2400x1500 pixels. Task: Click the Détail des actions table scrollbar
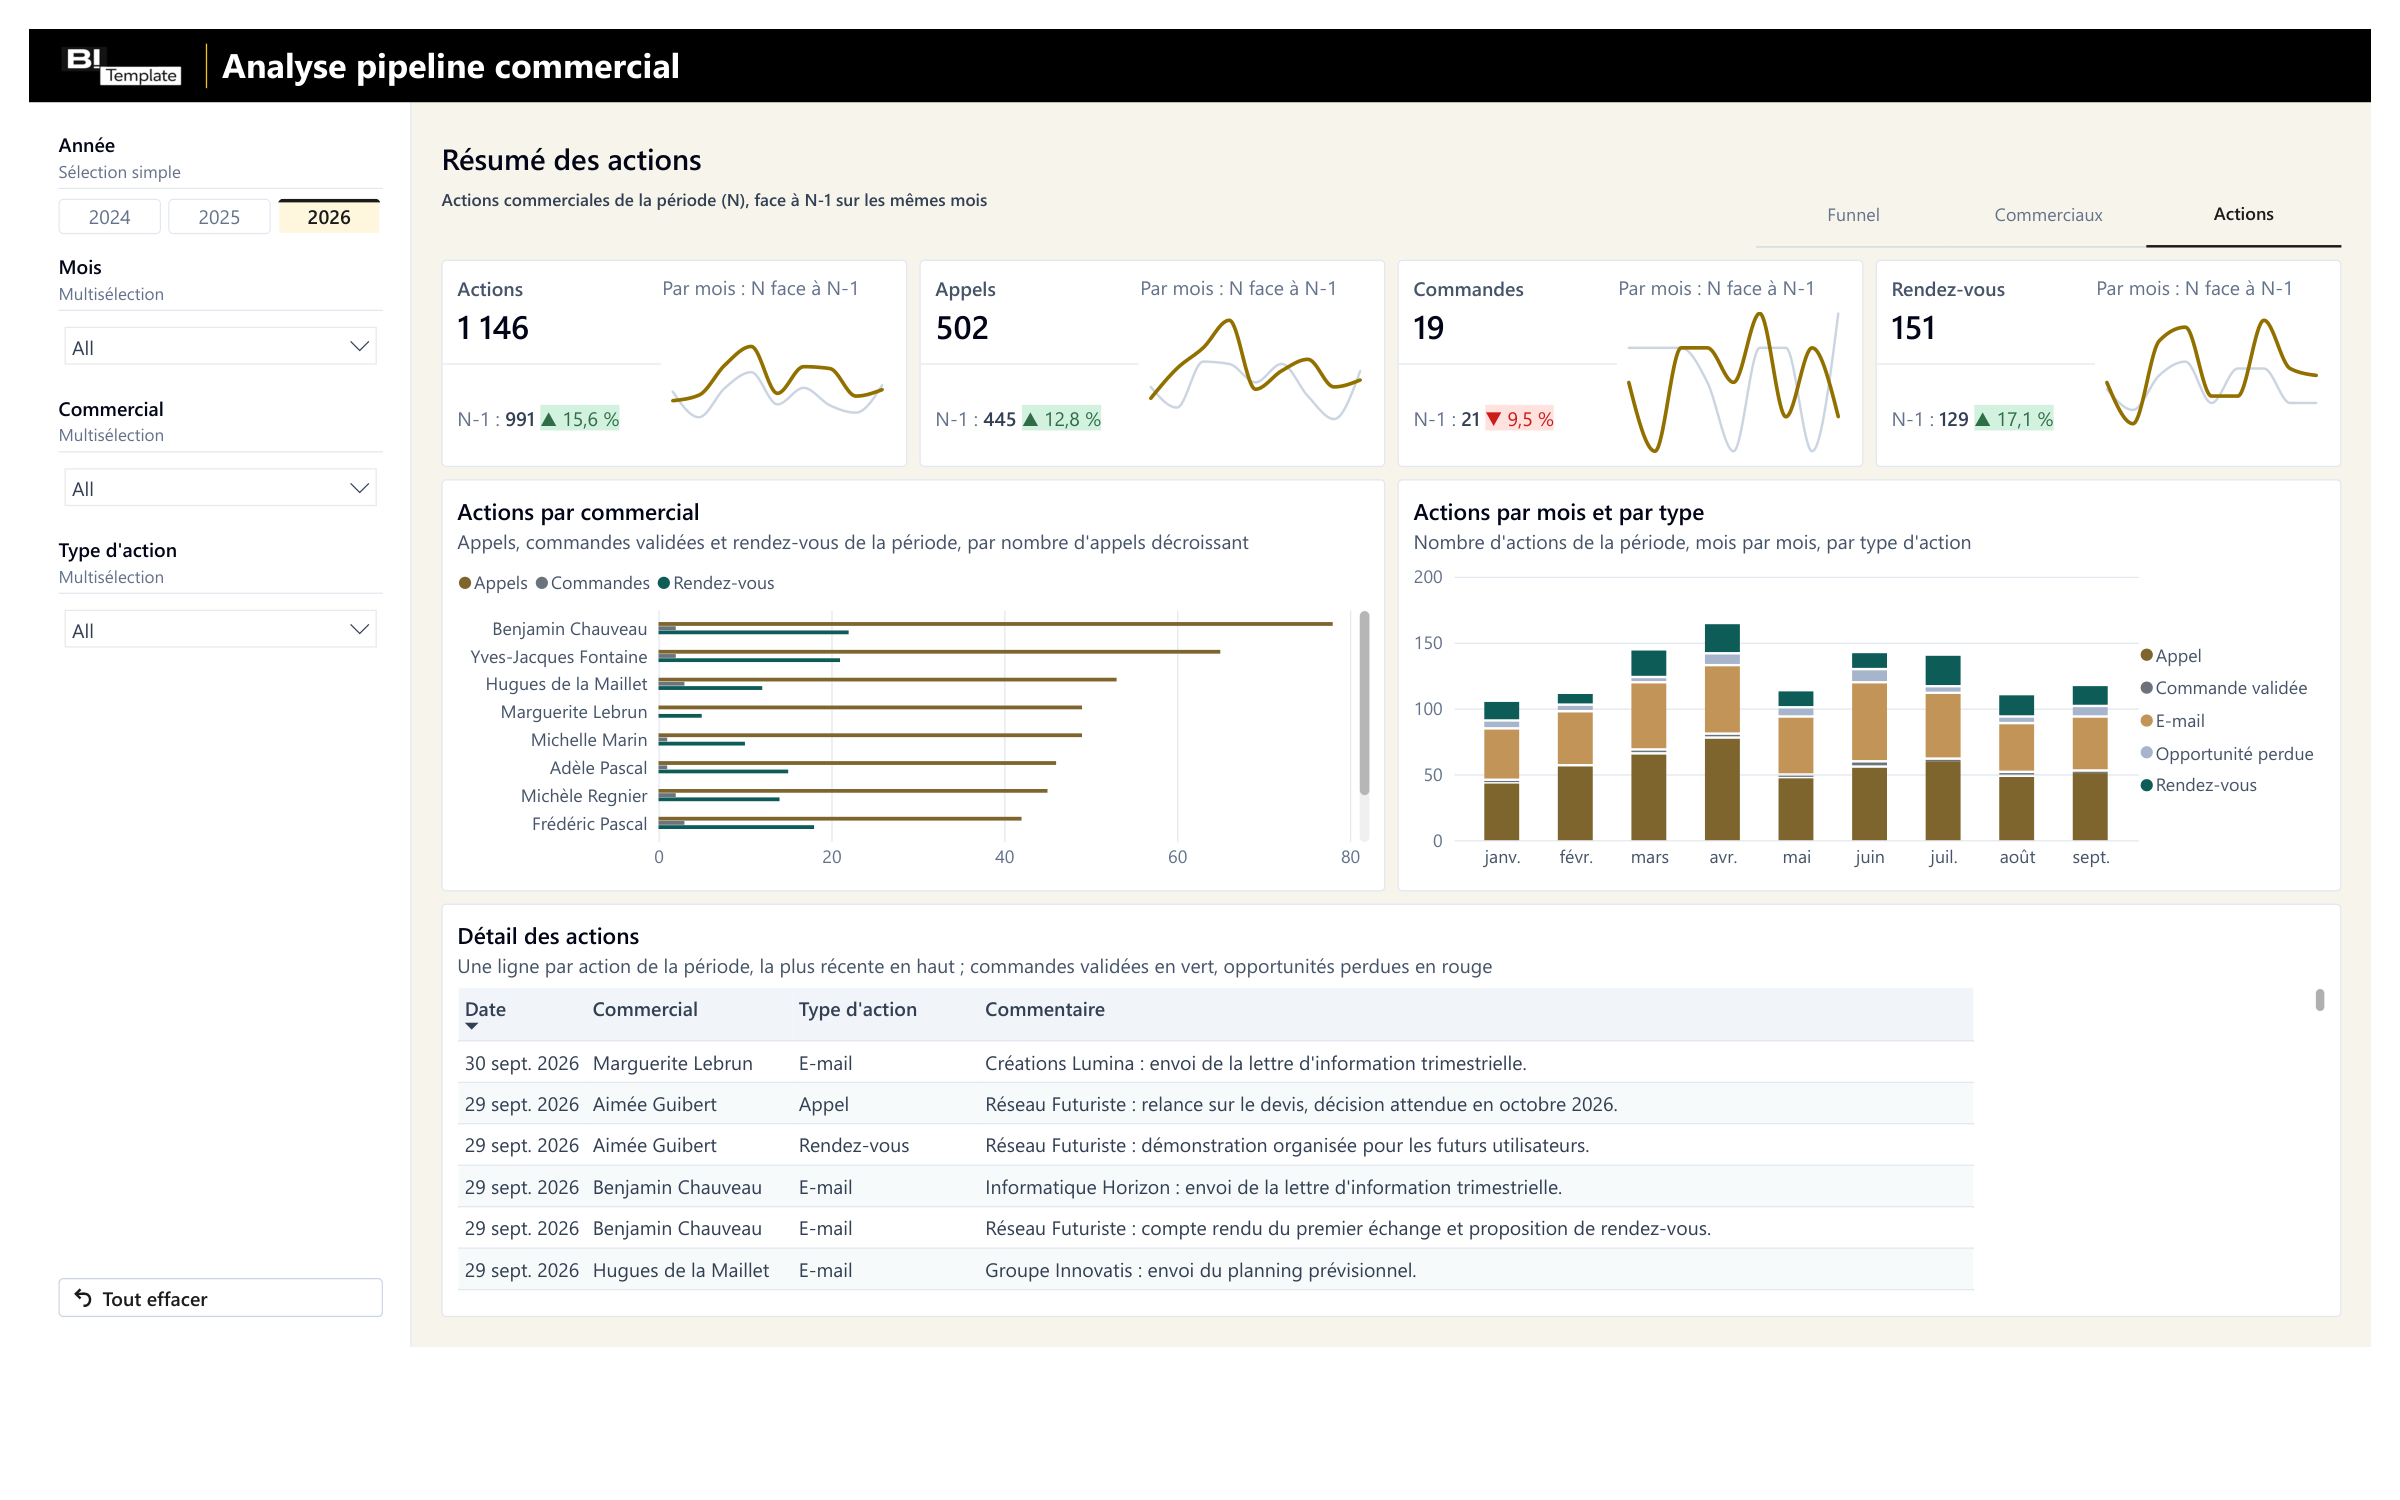tap(2319, 1000)
